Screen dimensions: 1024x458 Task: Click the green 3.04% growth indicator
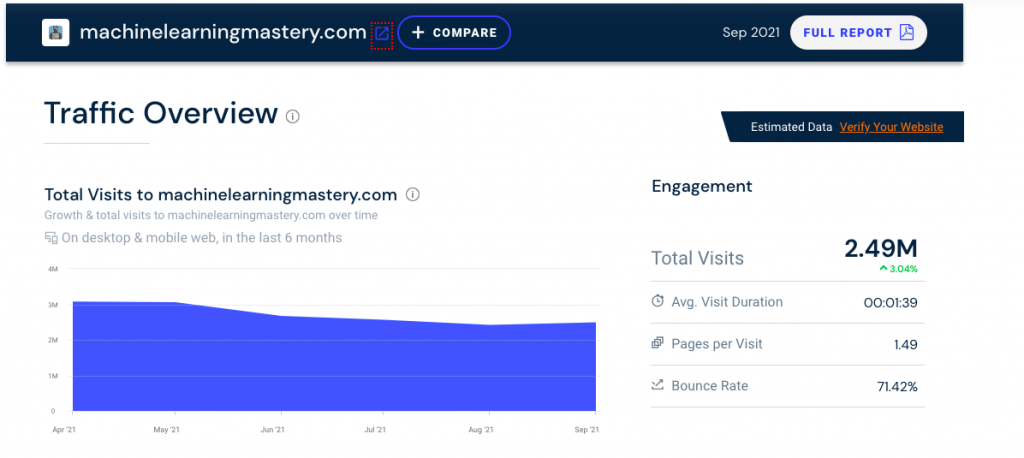click(x=899, y=269)
